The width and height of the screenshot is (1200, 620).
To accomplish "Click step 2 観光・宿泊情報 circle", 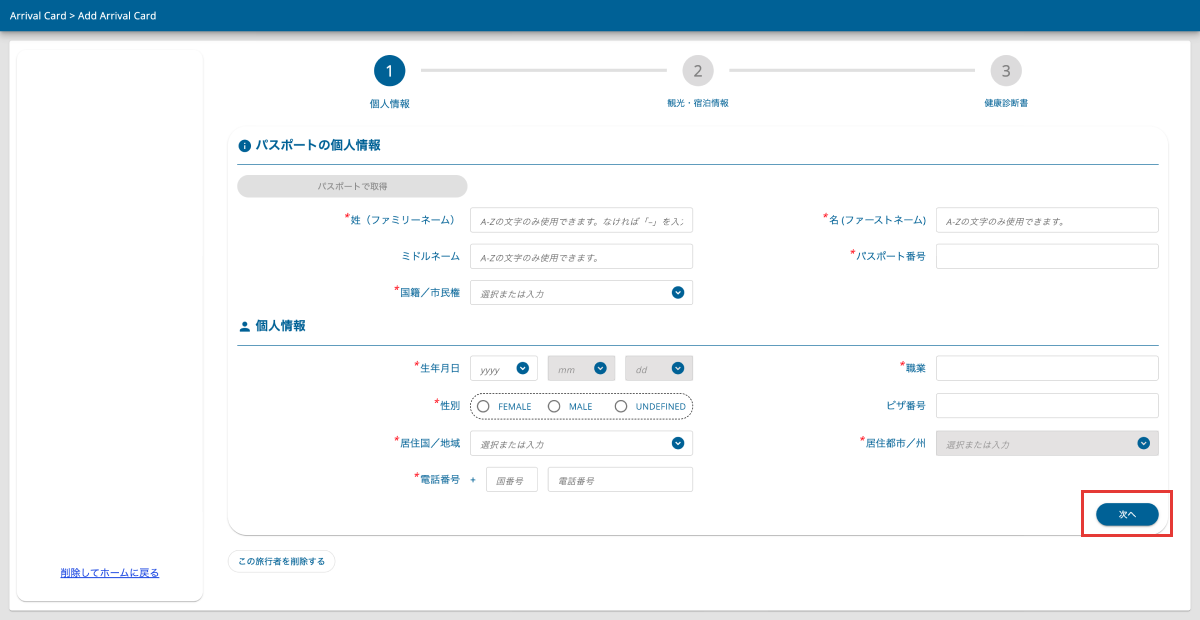I will point(697,70).
